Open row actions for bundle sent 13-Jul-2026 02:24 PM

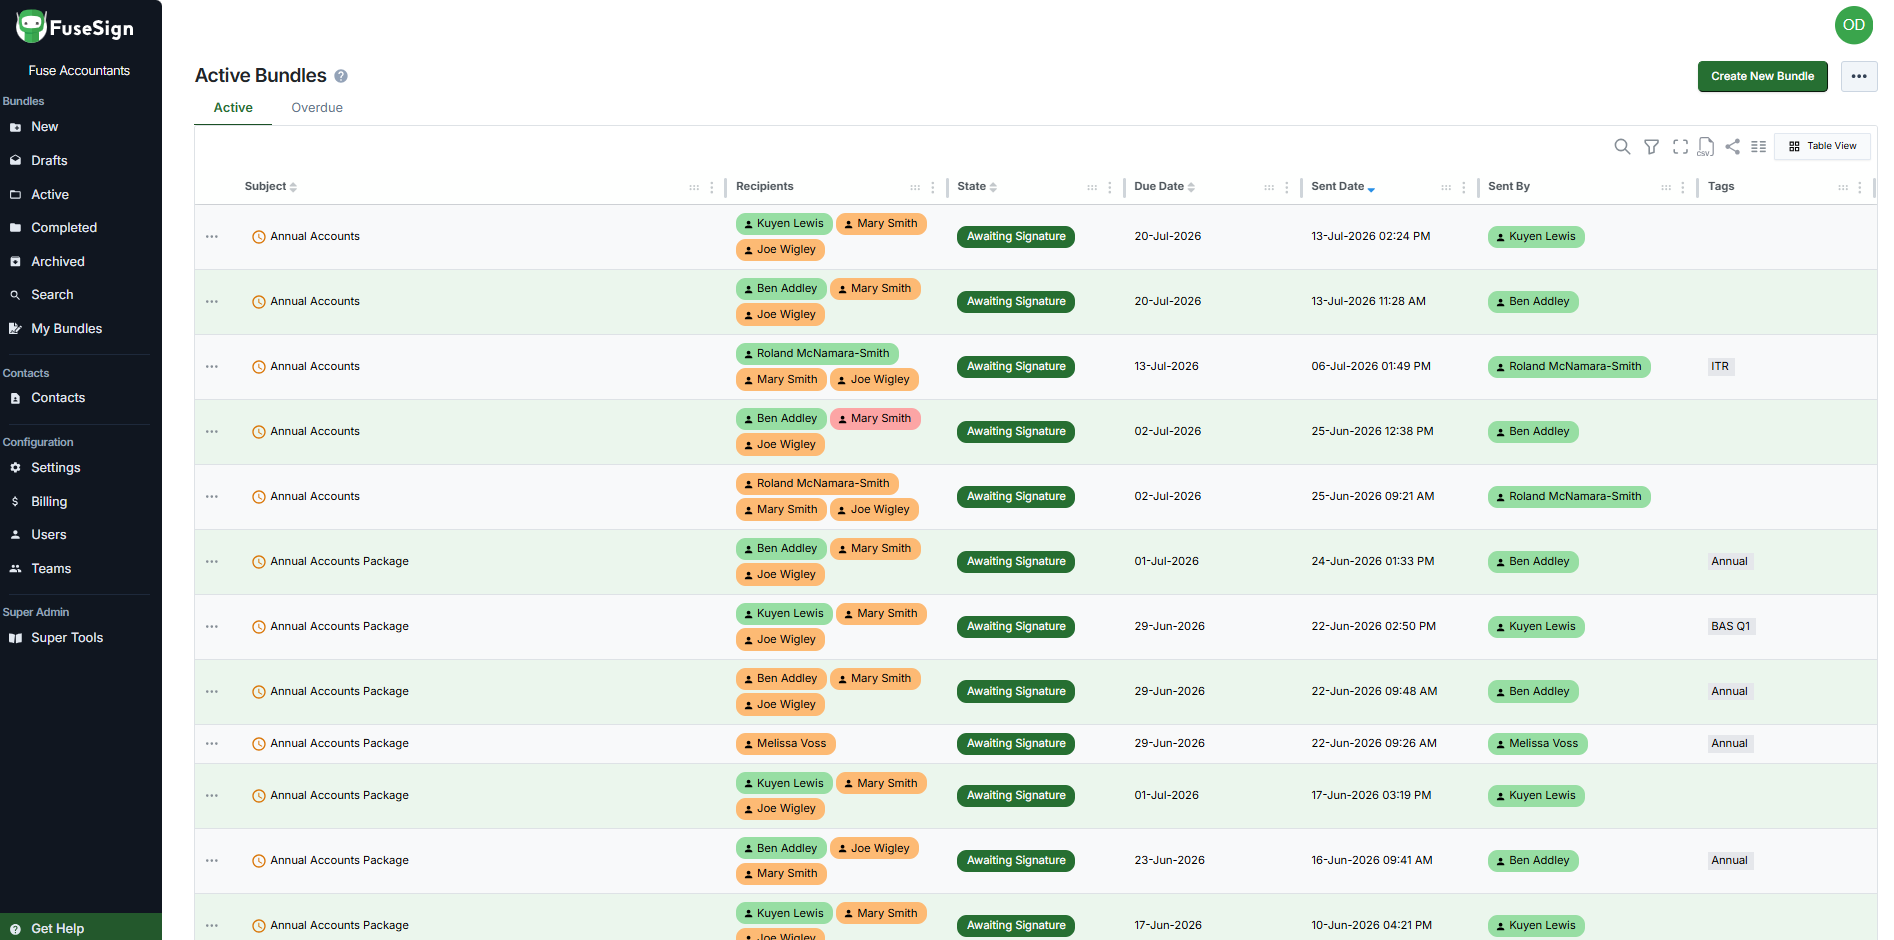pyautogui.click(x=212, y=237)
